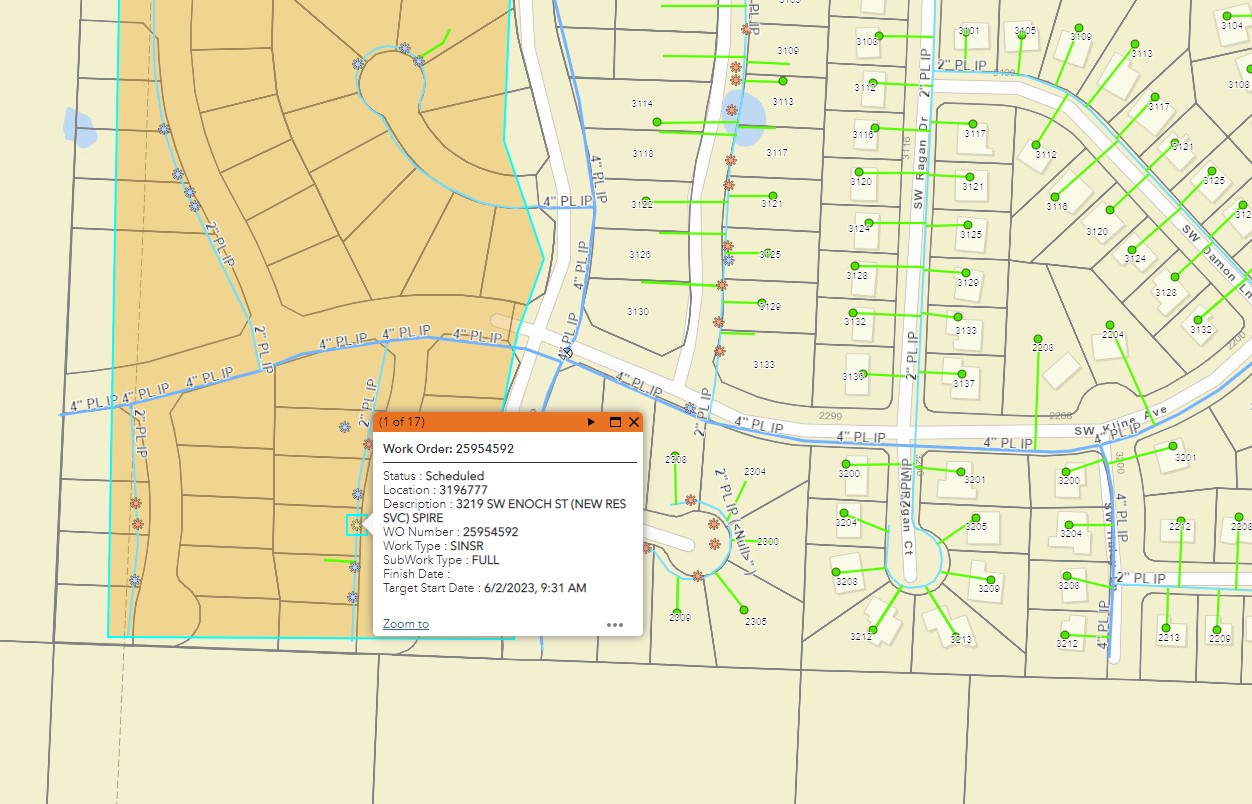Click the green service point at parcel 3114
This screenshot has height=804, width=1252.
657,122
